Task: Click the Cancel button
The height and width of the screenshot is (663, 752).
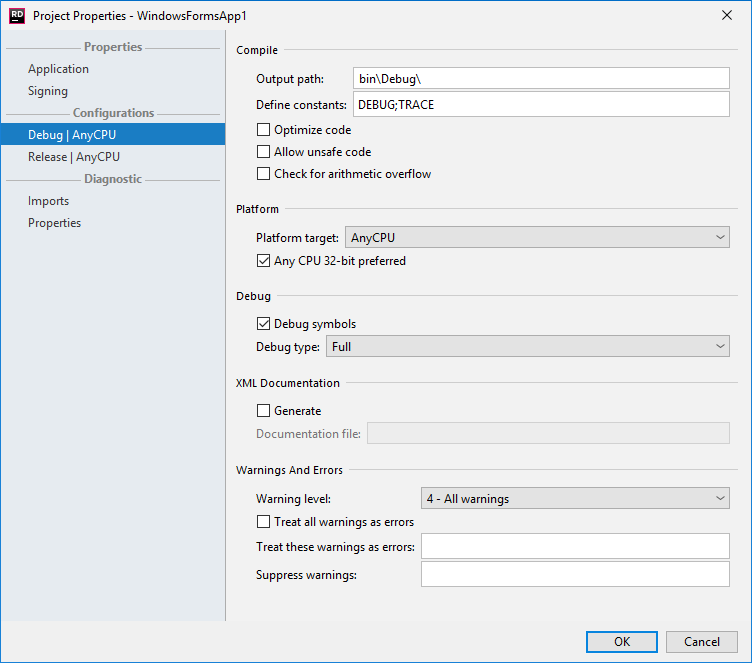Action: click(x=702, y=642)
